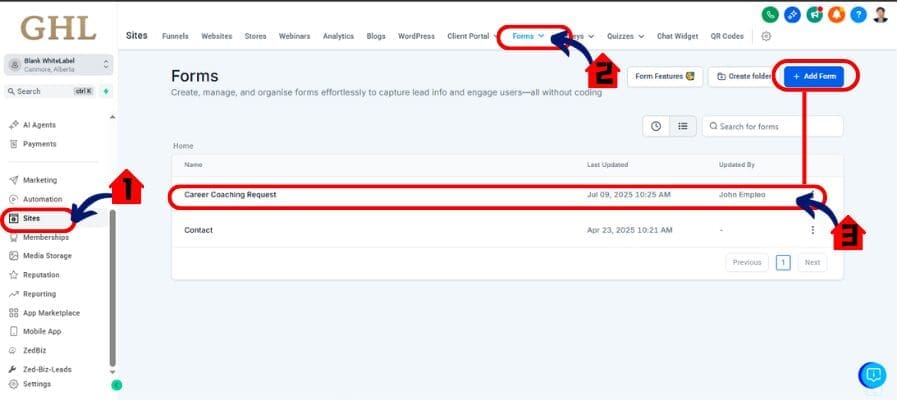Click the Search for forms field

click(773, 126)
